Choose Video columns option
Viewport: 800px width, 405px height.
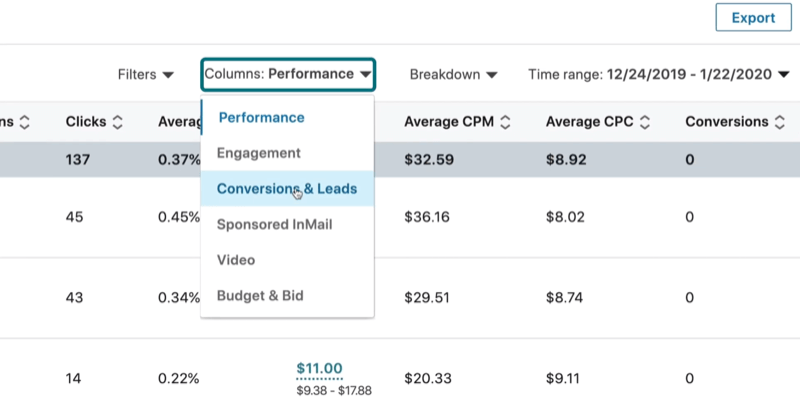click(236, 260)
